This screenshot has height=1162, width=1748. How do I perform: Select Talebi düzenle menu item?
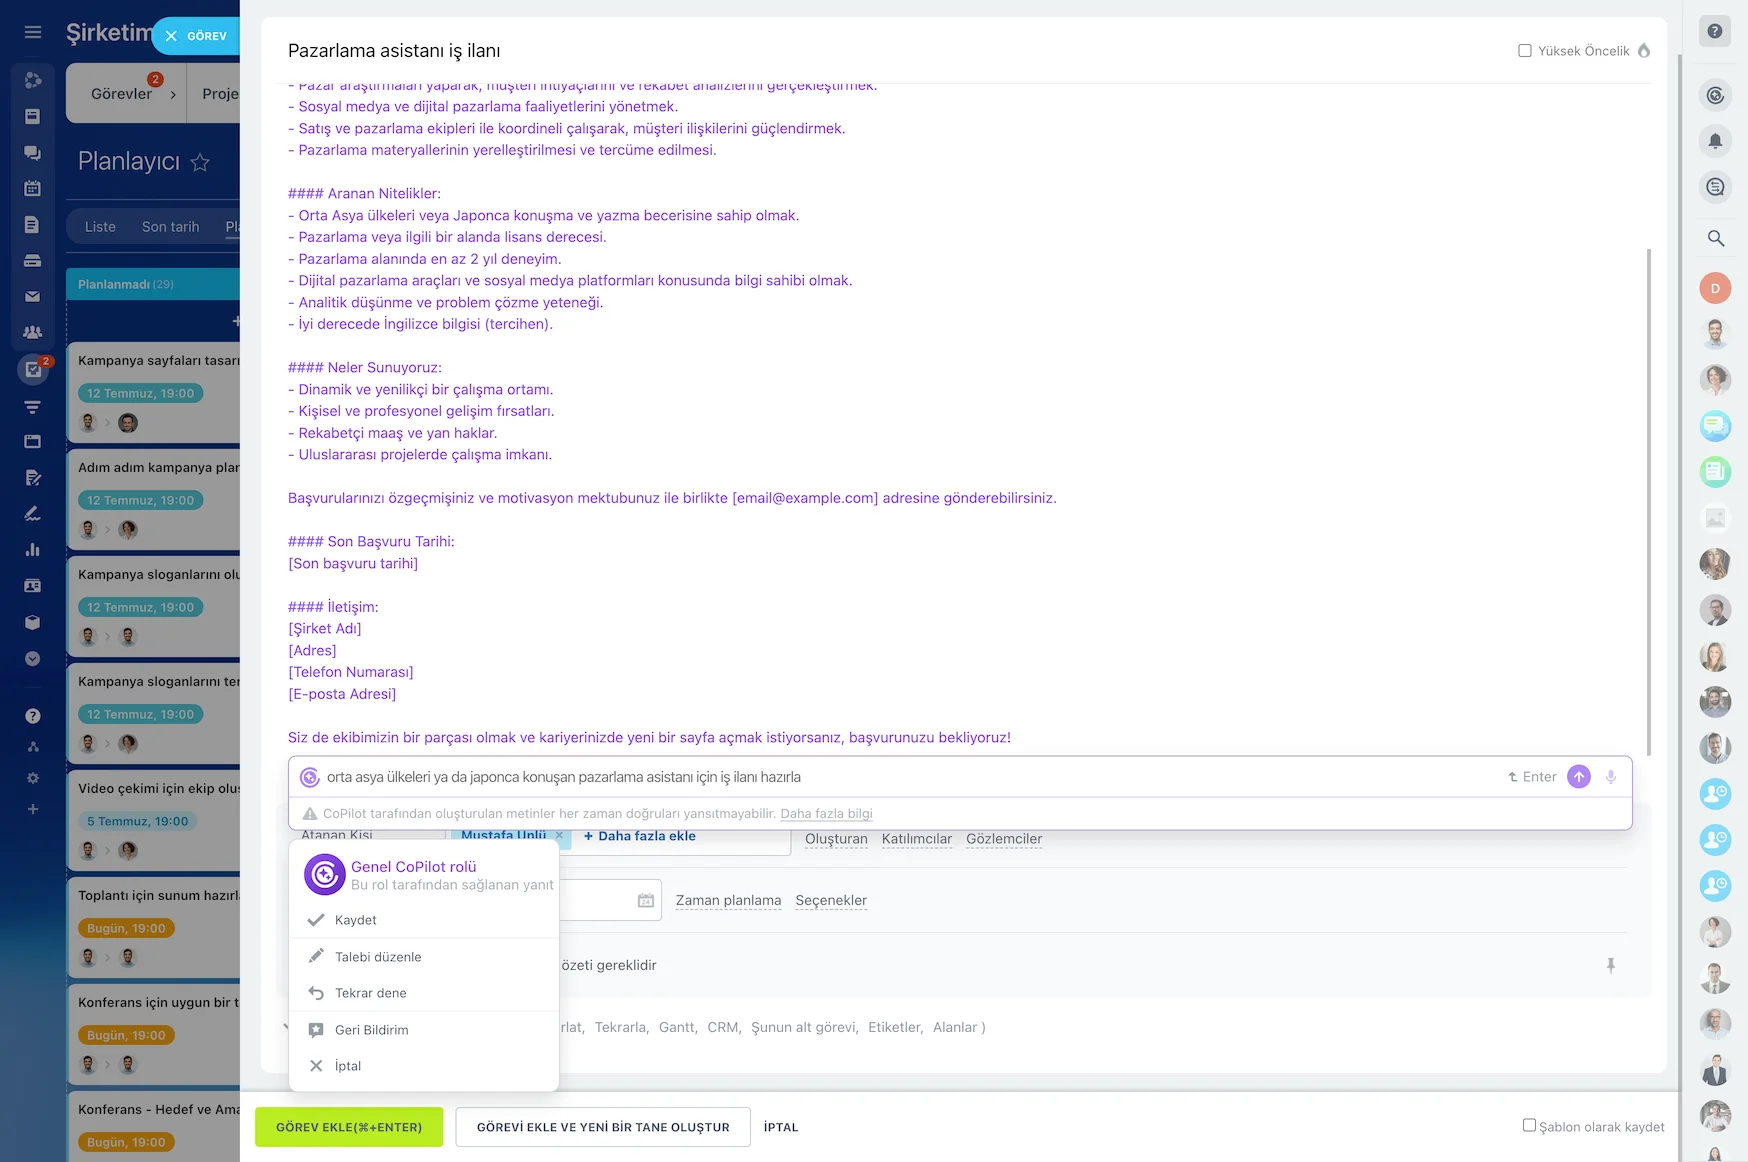[x=423, y=957]
